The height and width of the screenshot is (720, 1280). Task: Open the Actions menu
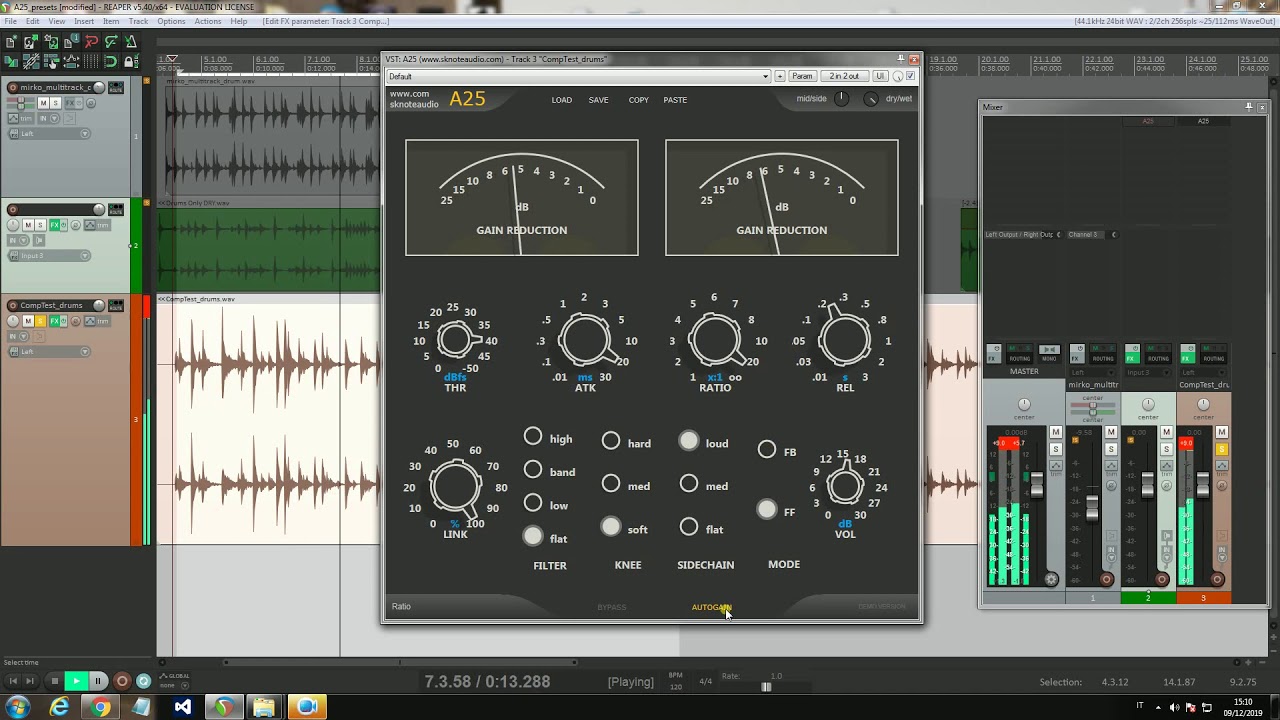click(208, 21)
